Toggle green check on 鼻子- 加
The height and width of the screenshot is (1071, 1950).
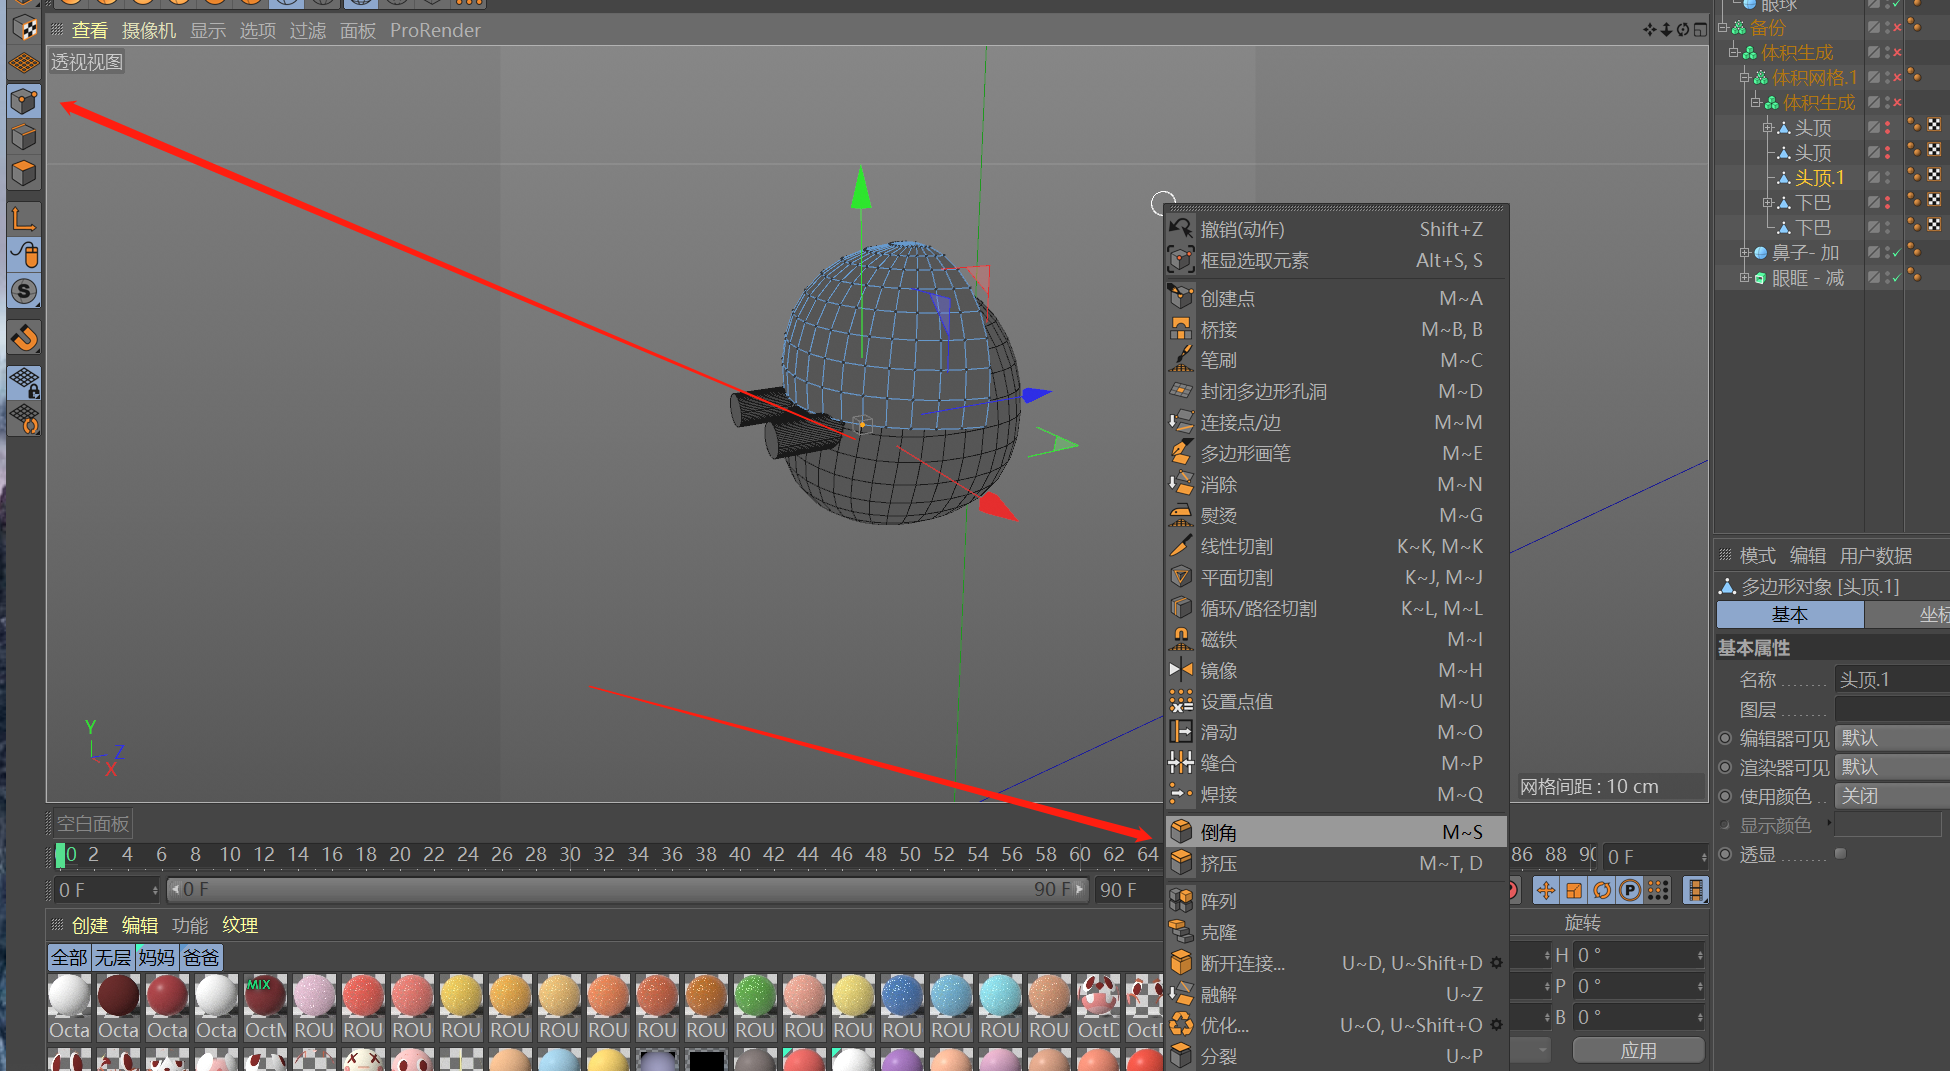click(1897, 253)
